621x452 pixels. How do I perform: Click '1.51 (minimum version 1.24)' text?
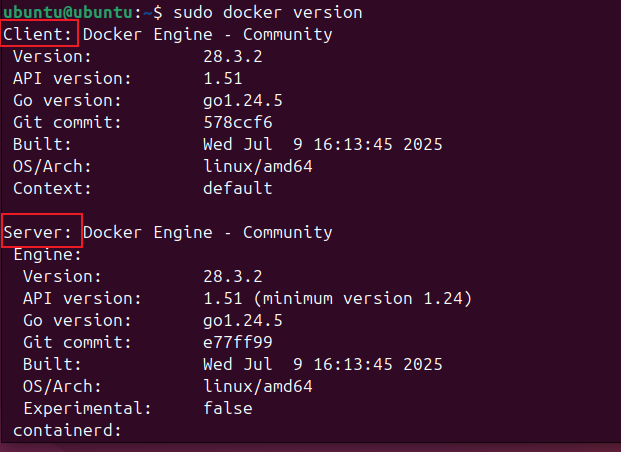(338, 299)
